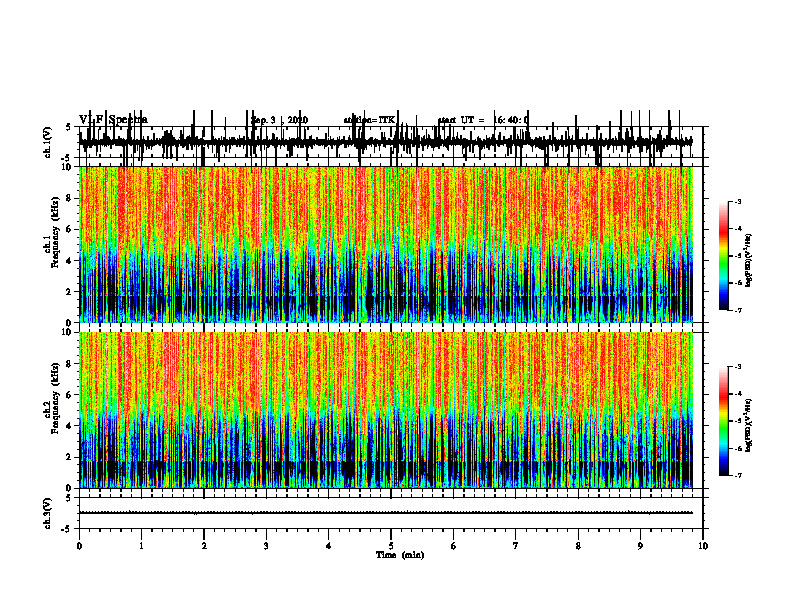Click time axis tick label 10
792x612 pixels.
click(703, 546)
